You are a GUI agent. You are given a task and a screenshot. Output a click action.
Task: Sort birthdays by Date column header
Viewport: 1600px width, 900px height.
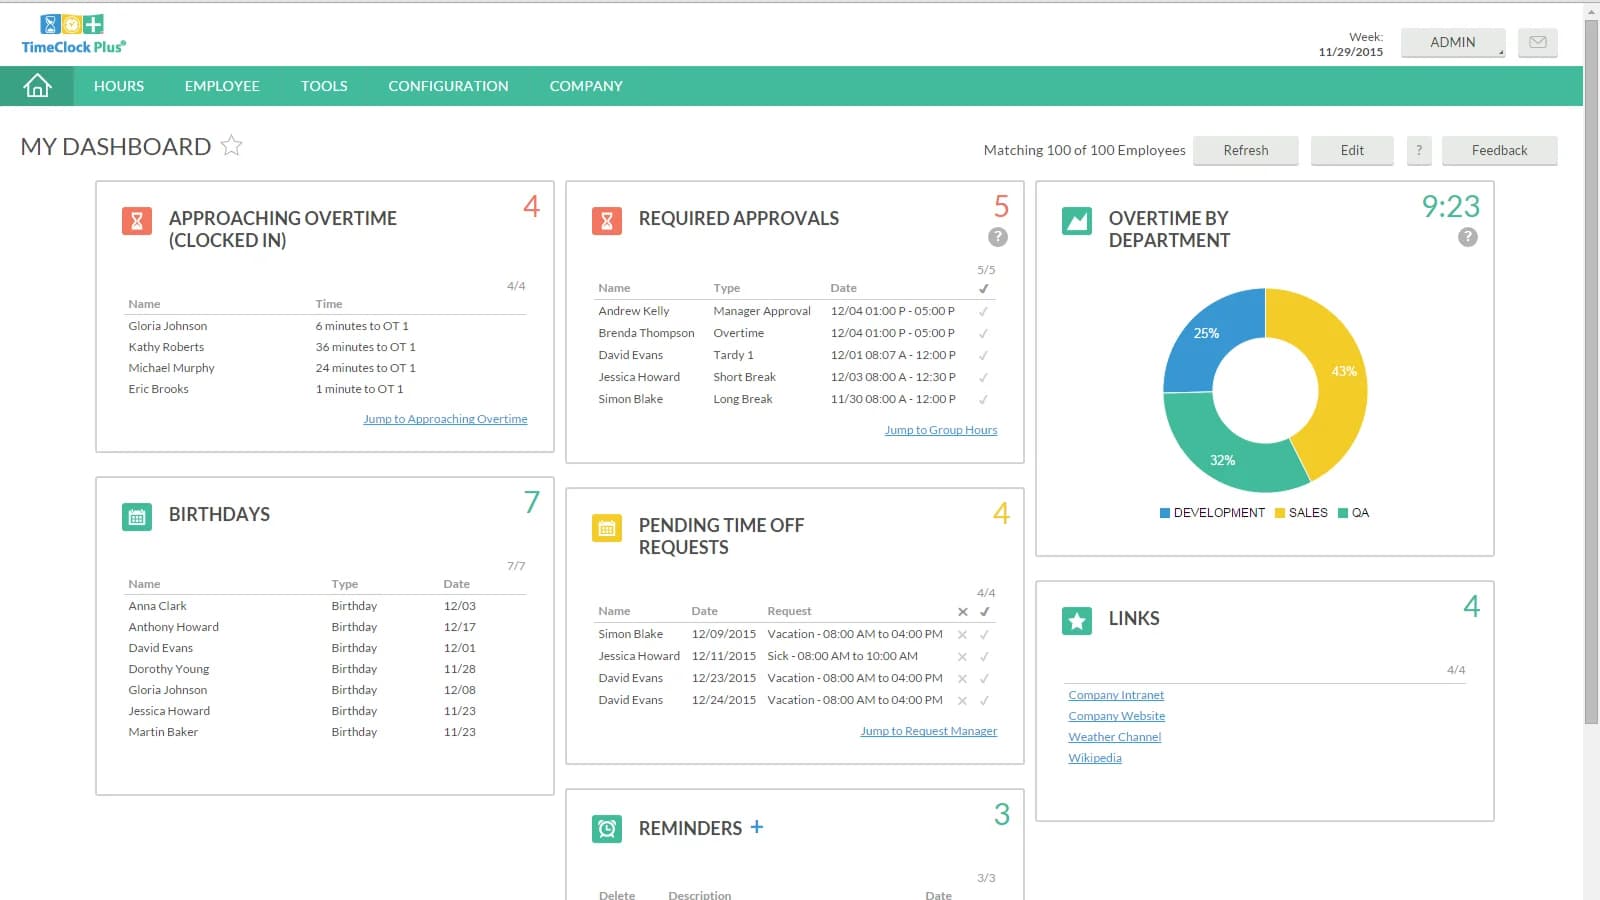click(x=457, y=584)
